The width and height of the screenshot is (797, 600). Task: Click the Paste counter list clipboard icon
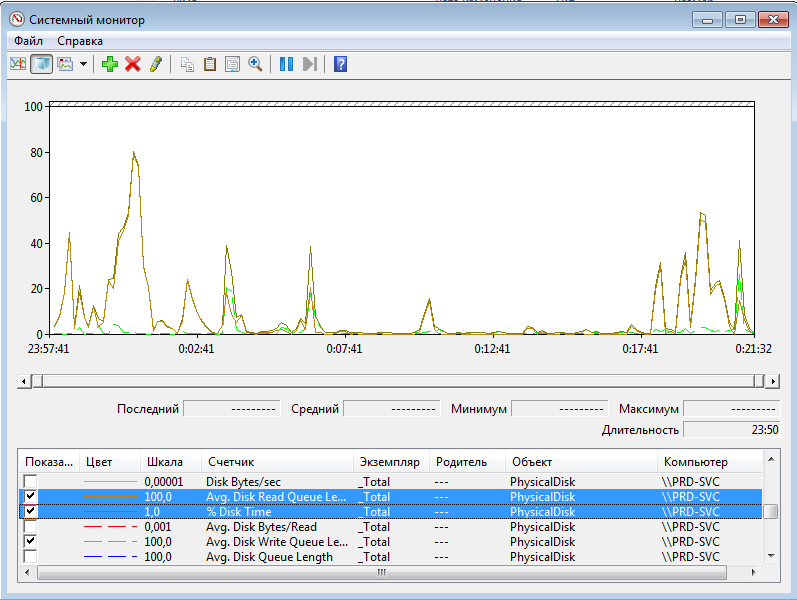[x=210, y=64]
